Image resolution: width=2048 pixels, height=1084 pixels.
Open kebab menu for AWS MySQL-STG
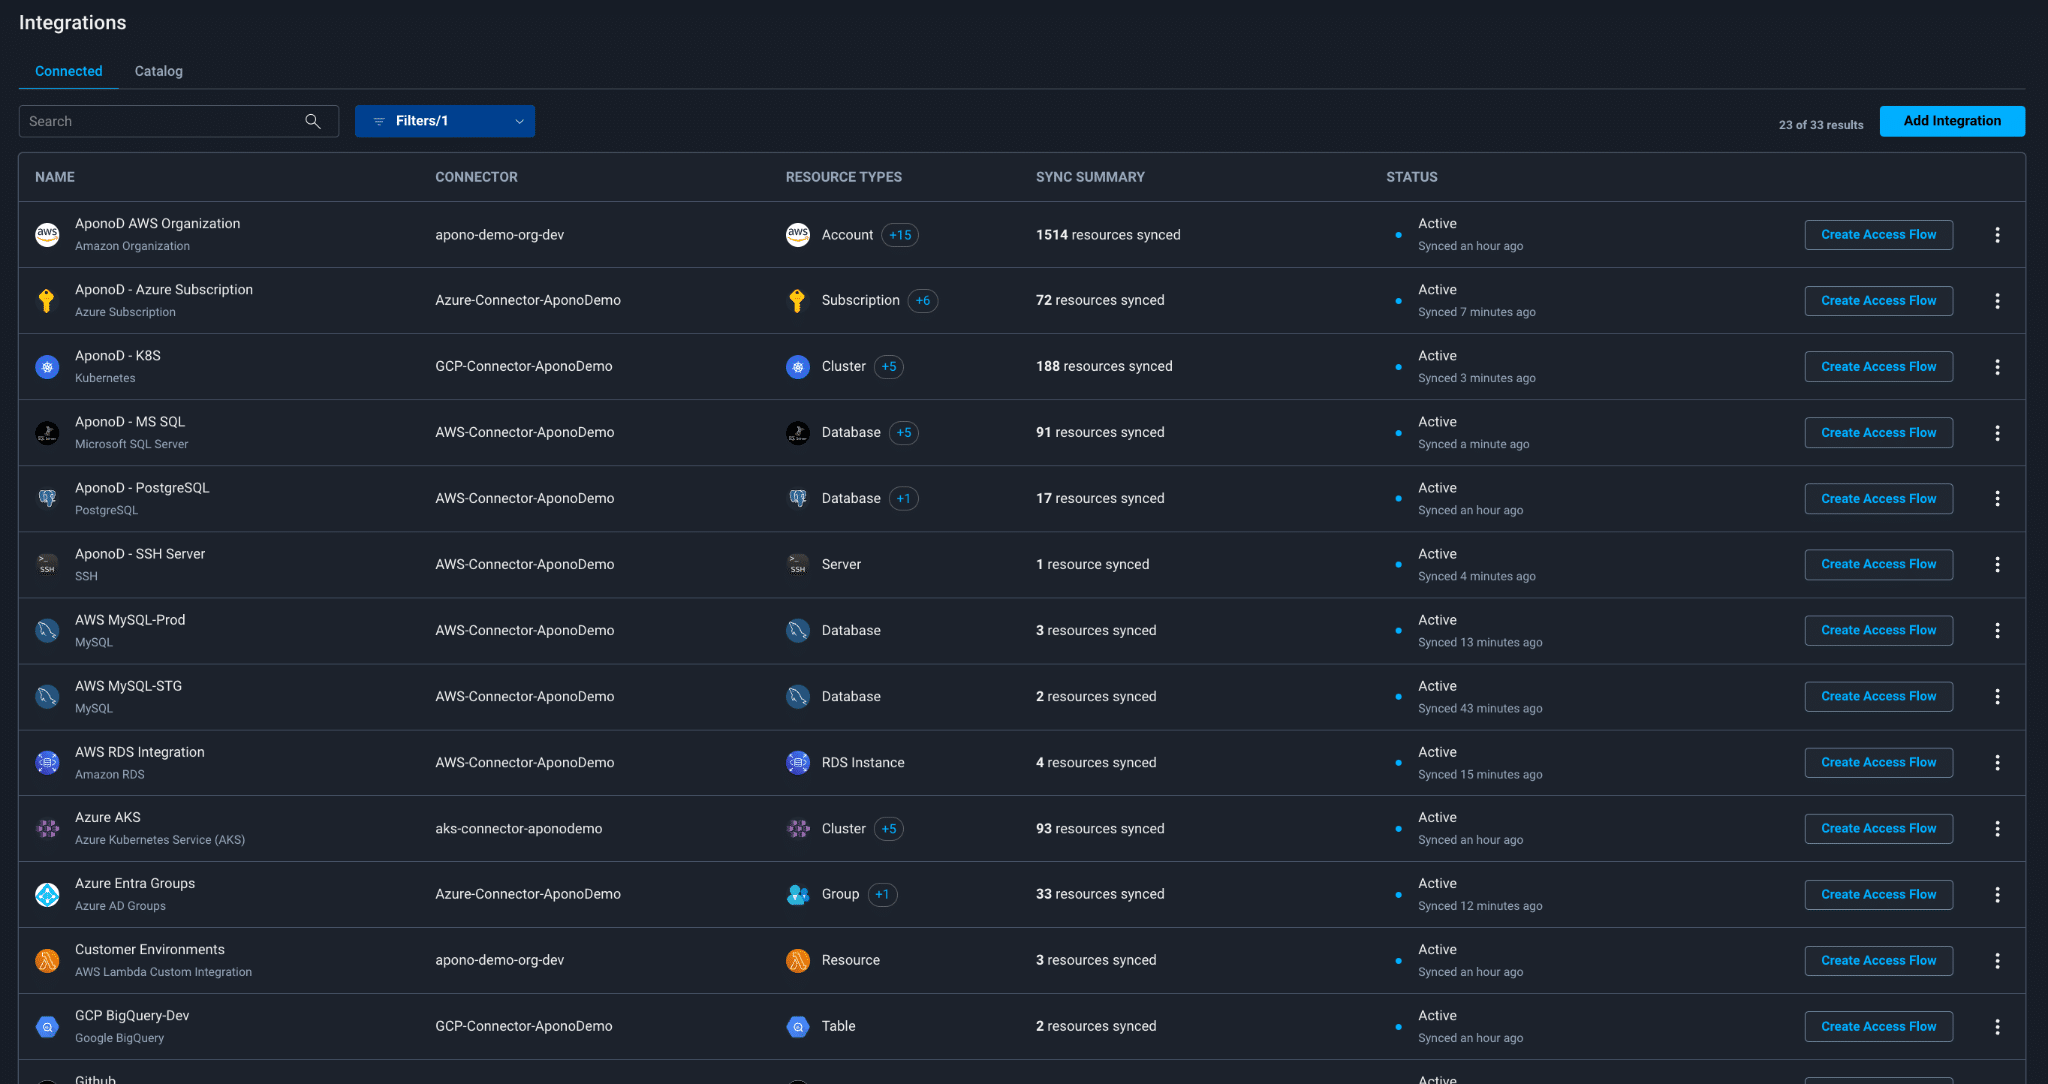pos(1997,697)
